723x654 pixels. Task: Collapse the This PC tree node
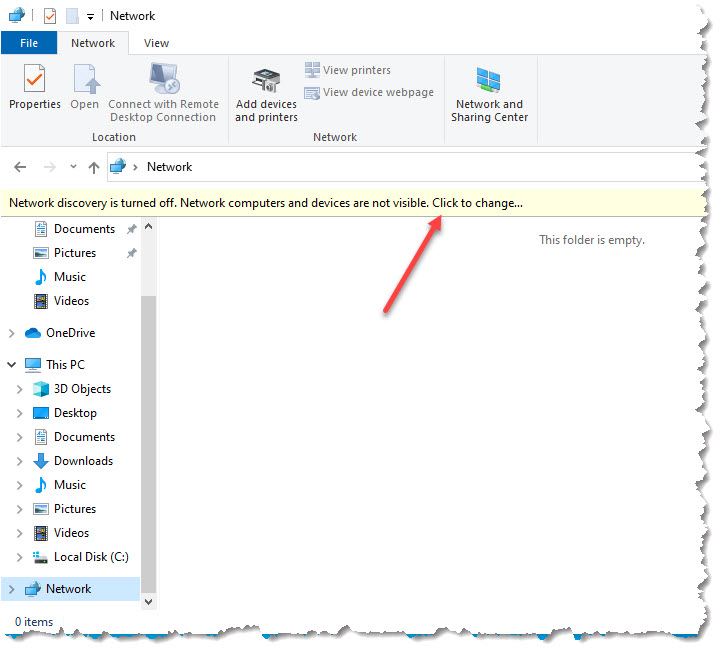point(11,365)
